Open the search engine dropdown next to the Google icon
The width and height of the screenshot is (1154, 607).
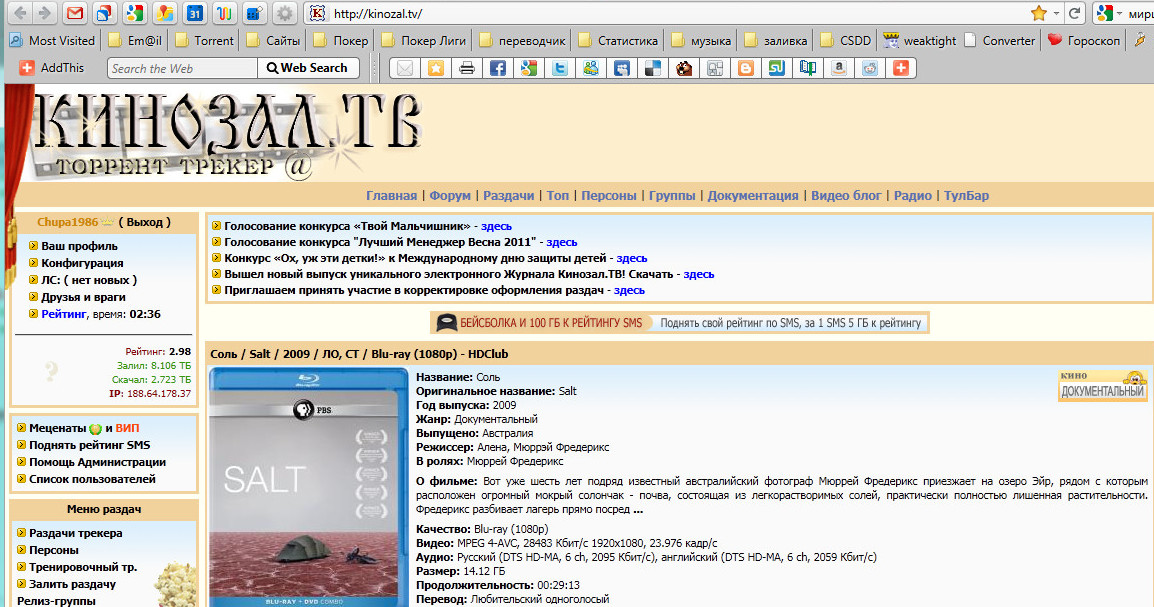tap(1119, 13)
